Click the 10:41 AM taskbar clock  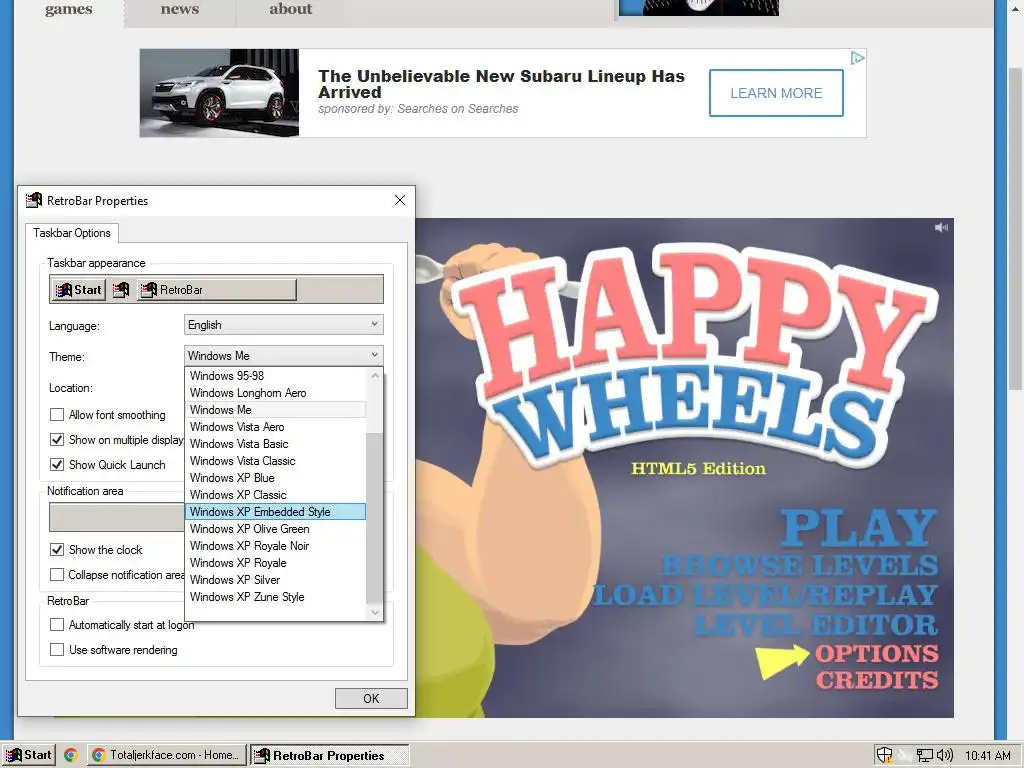coord(987,756)
